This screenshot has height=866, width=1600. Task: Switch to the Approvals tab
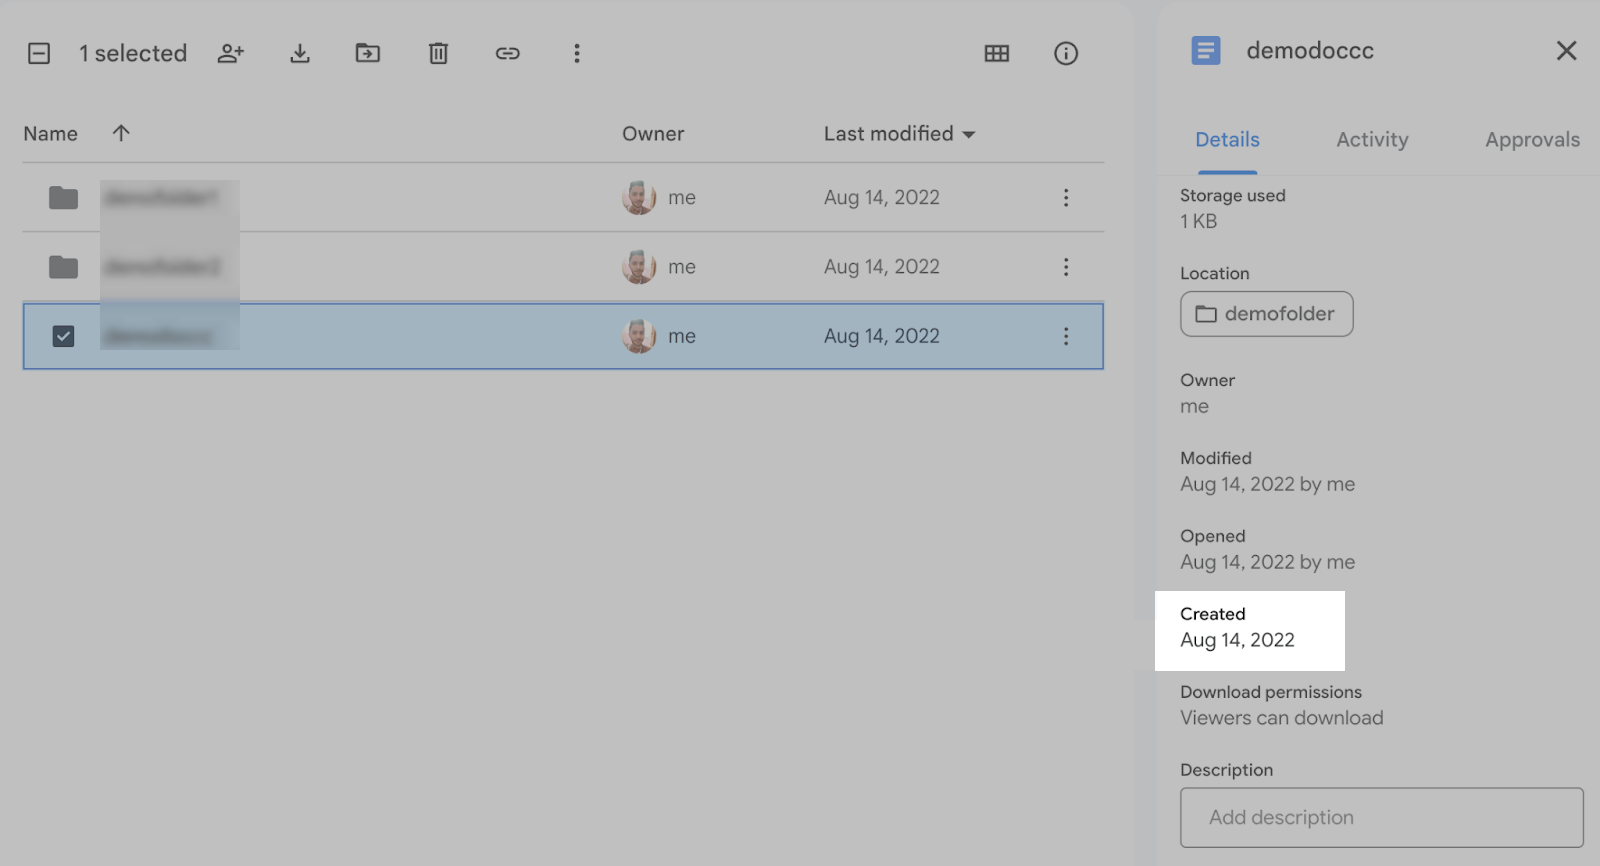(1532, 140)
